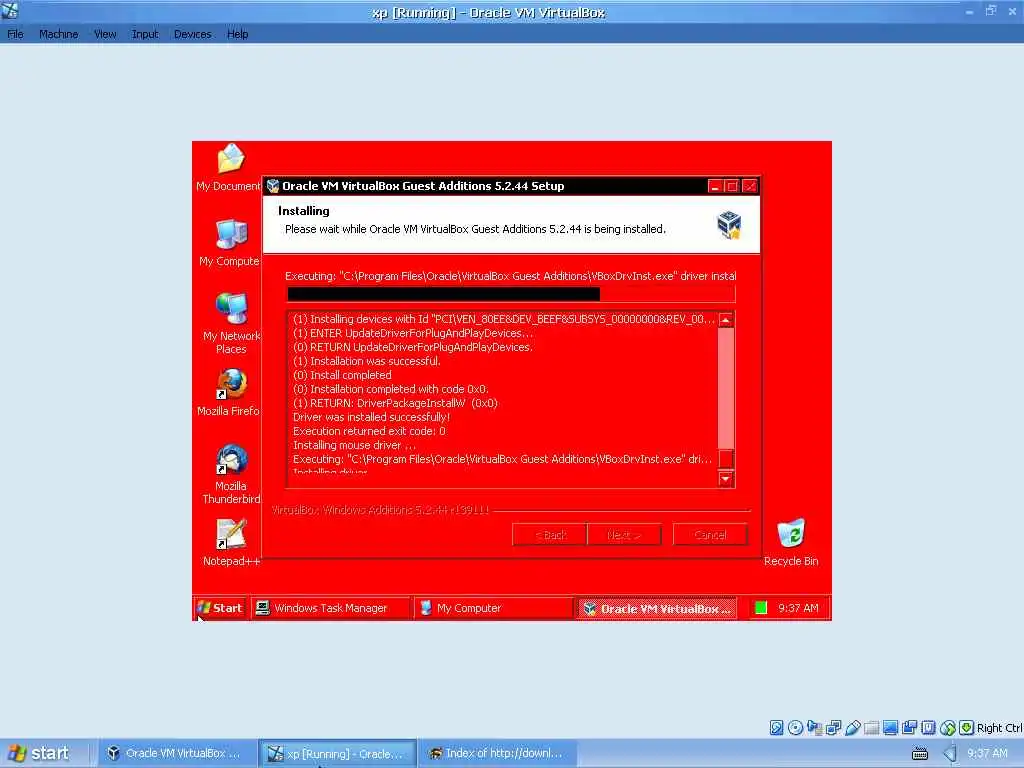
Task: Click the optical drive indicator in VirtualBox status bar
Action: (795, 728)
